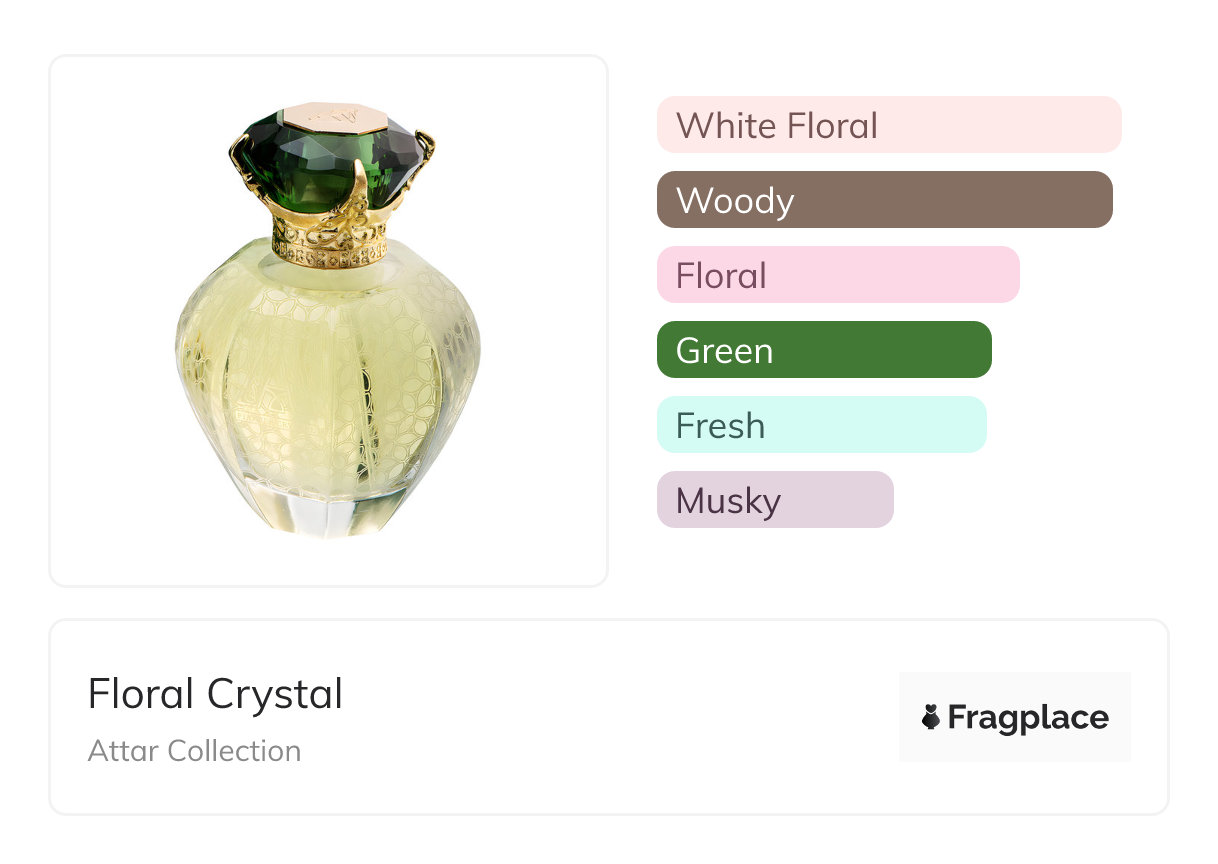The image size is (1218, 864).
Task: Choose the lilac Musky accord bar
Action: 775,500
